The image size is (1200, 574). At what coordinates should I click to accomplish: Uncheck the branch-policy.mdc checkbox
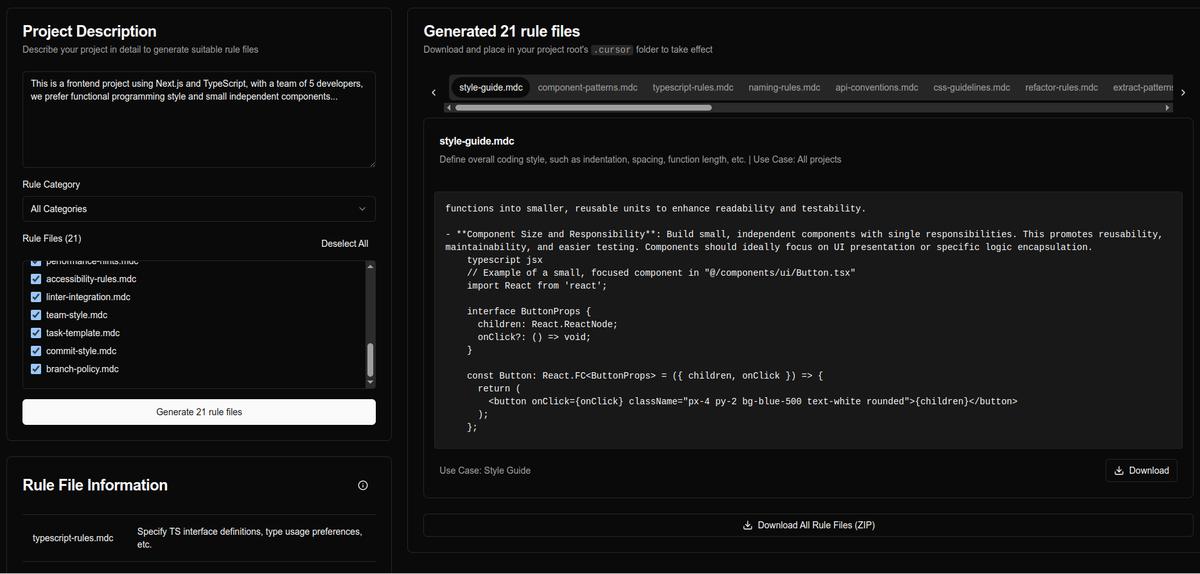pos(37,369)
